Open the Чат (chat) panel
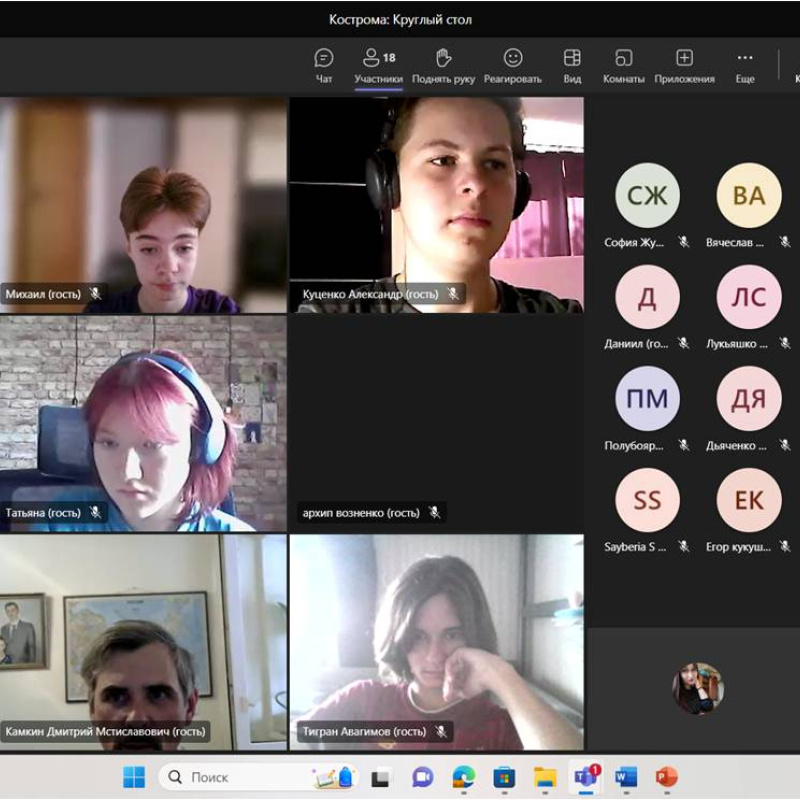The image size is (800, 800). [324, 65]
